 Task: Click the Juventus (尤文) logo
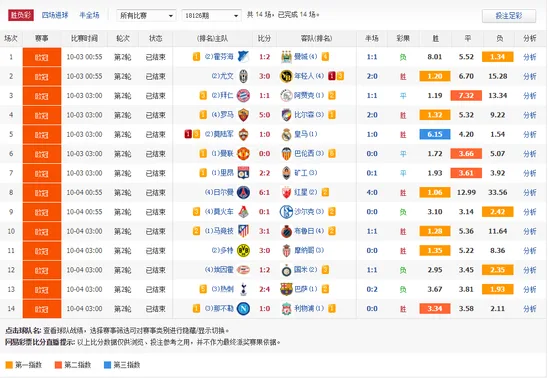tap(243, 76)
